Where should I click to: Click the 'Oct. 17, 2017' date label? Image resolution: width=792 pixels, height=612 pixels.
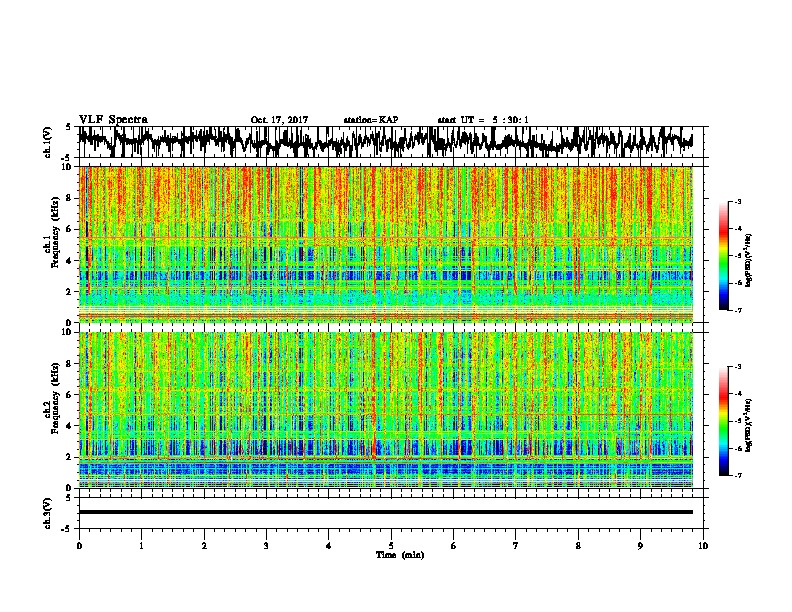279,120
